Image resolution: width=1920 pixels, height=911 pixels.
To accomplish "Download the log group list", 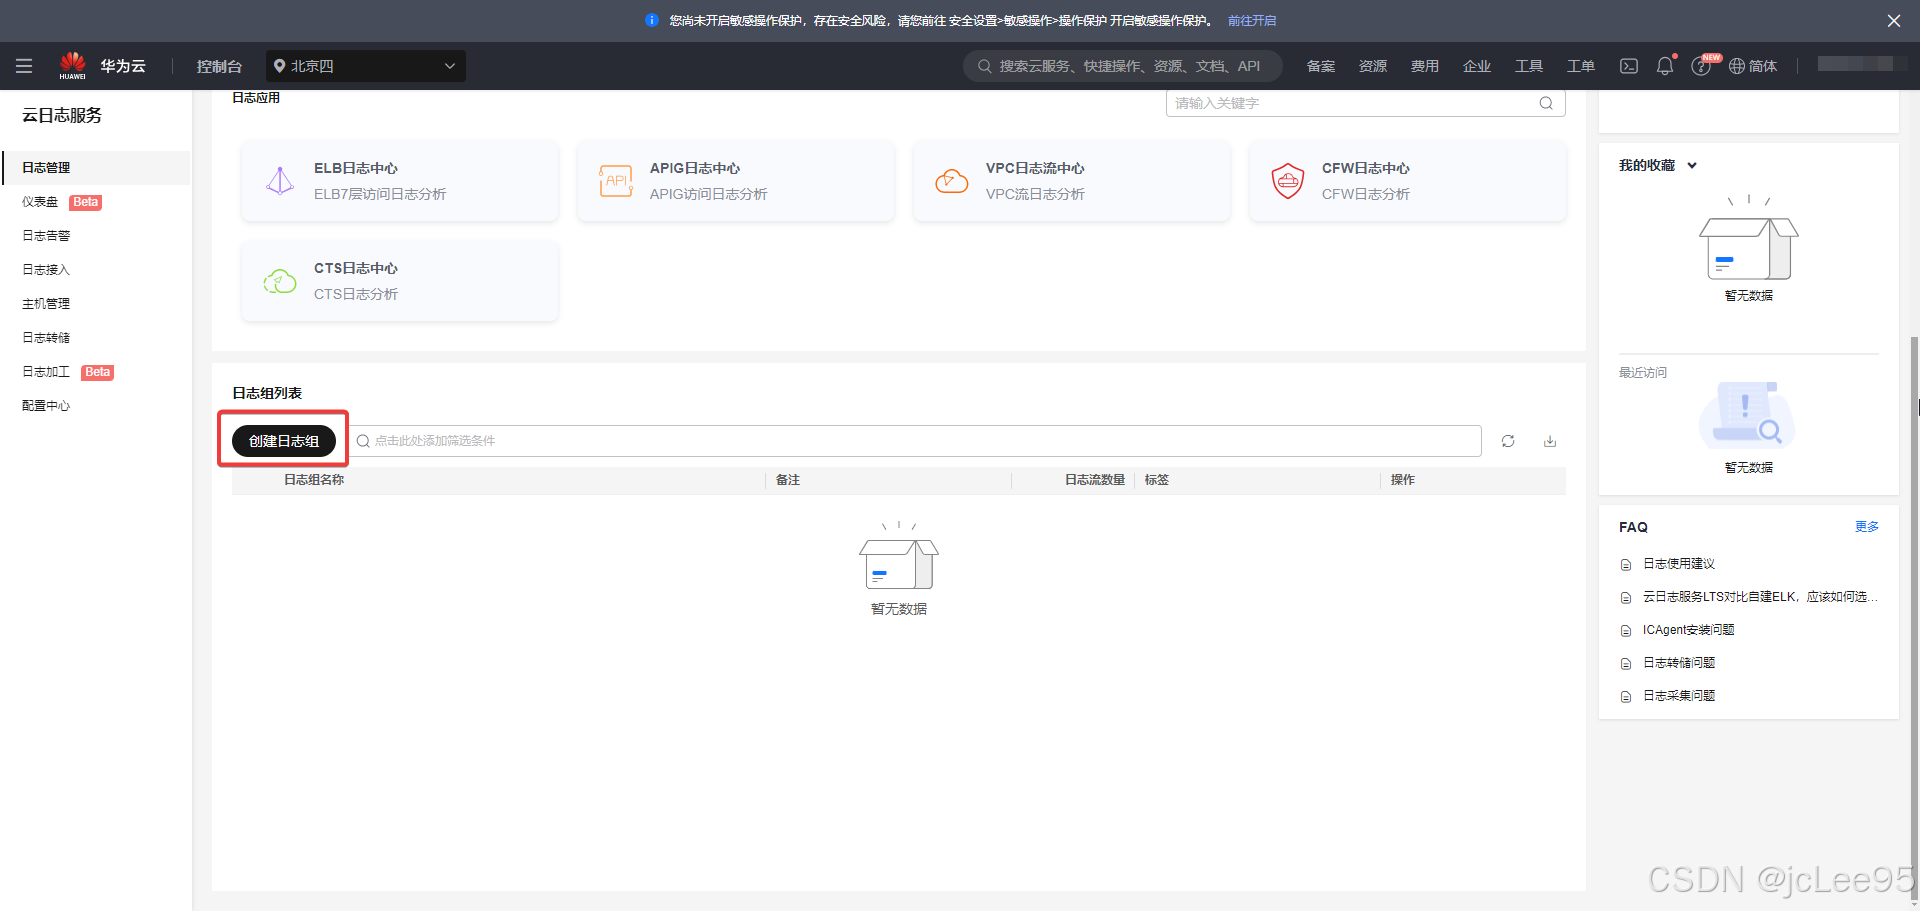I will point(1550,441).
